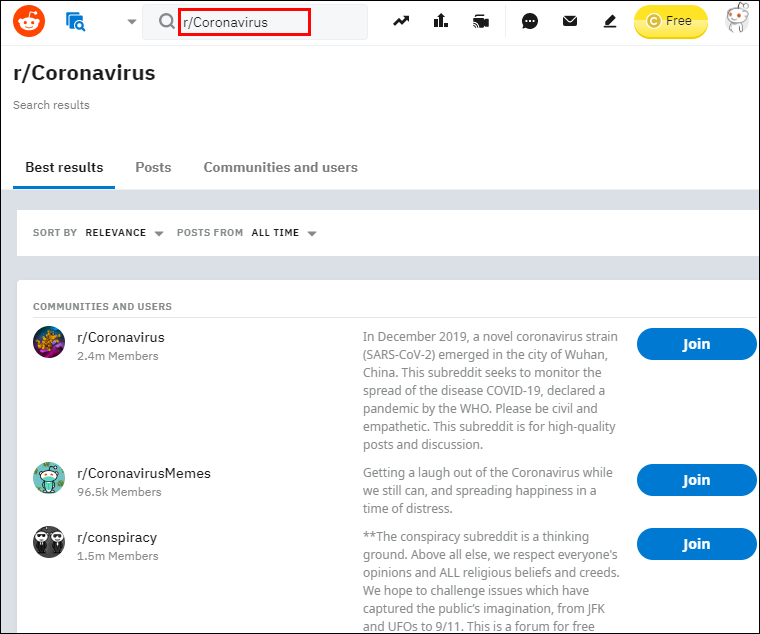Open the All bar chart icon
Viewport: 760px width, 634px height.
coord(441,21)
